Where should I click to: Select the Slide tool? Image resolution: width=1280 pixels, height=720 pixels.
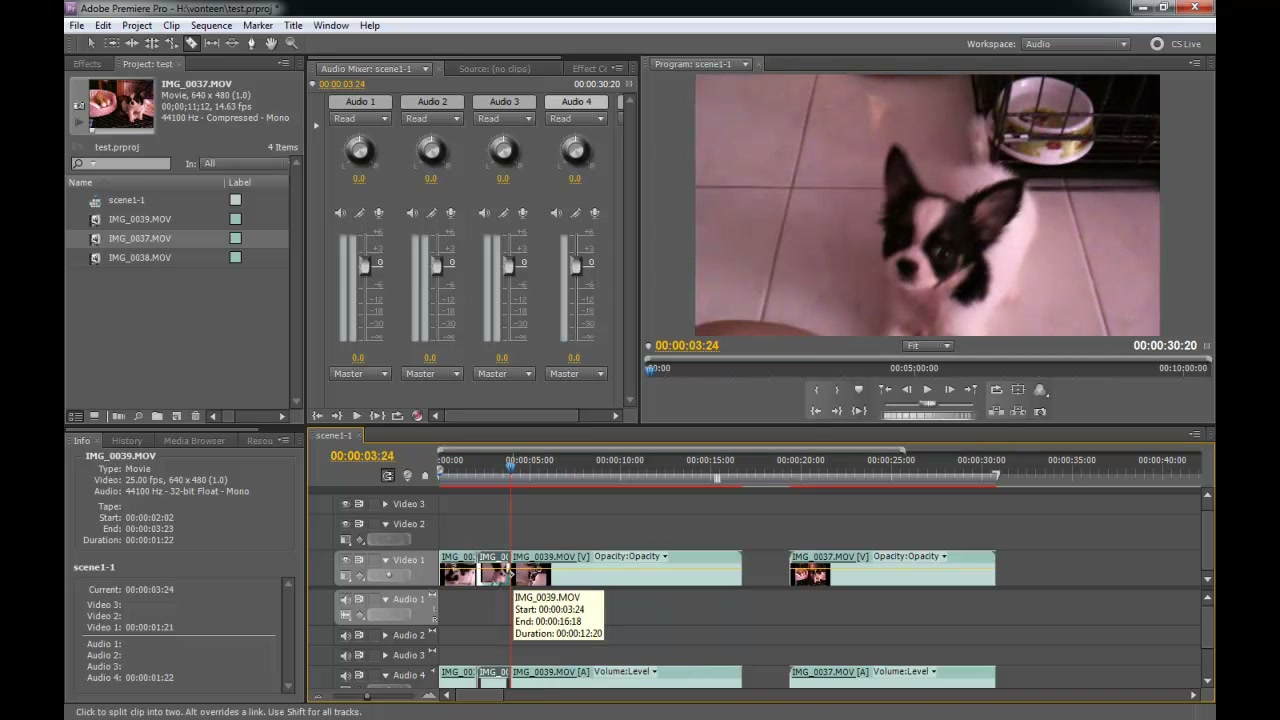[231, 43]
